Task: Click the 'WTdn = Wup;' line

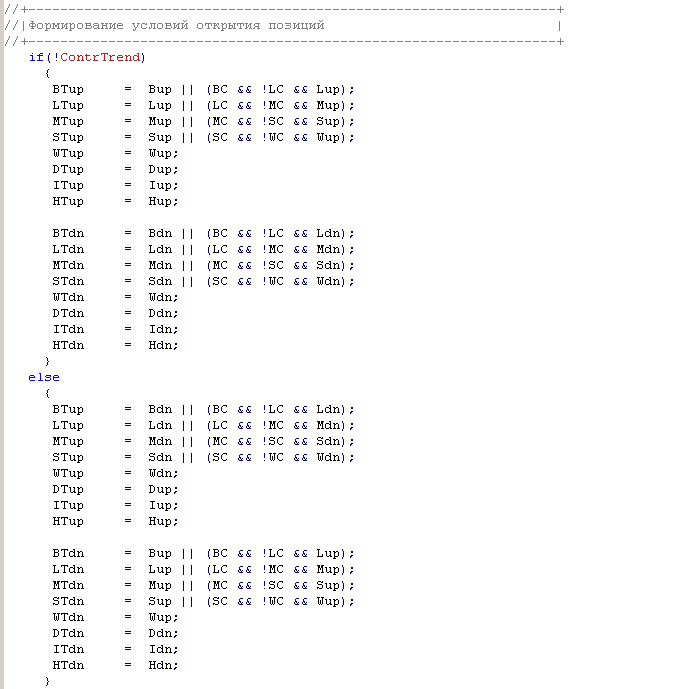Action: [x=115, y=617]
